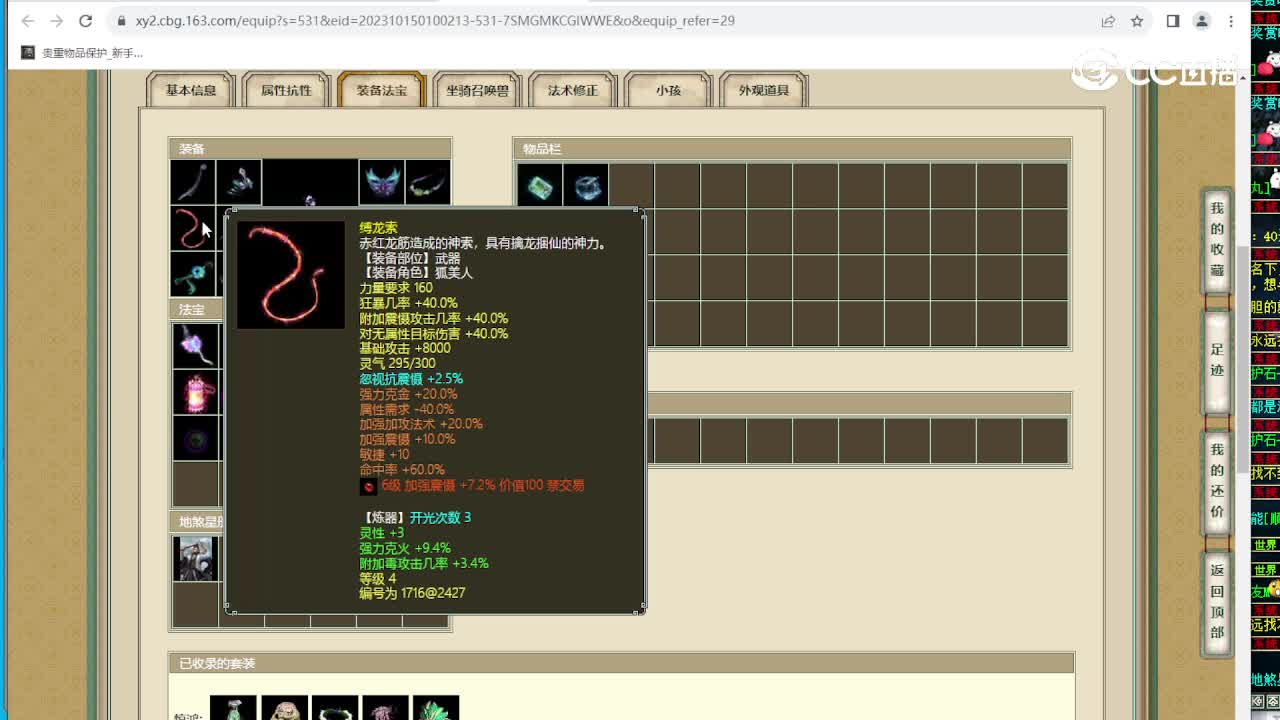Viewport: 1280px width, 720px height.
Task: Click 狂暴几率 +40.0% stat line
Action: (408, 303)
